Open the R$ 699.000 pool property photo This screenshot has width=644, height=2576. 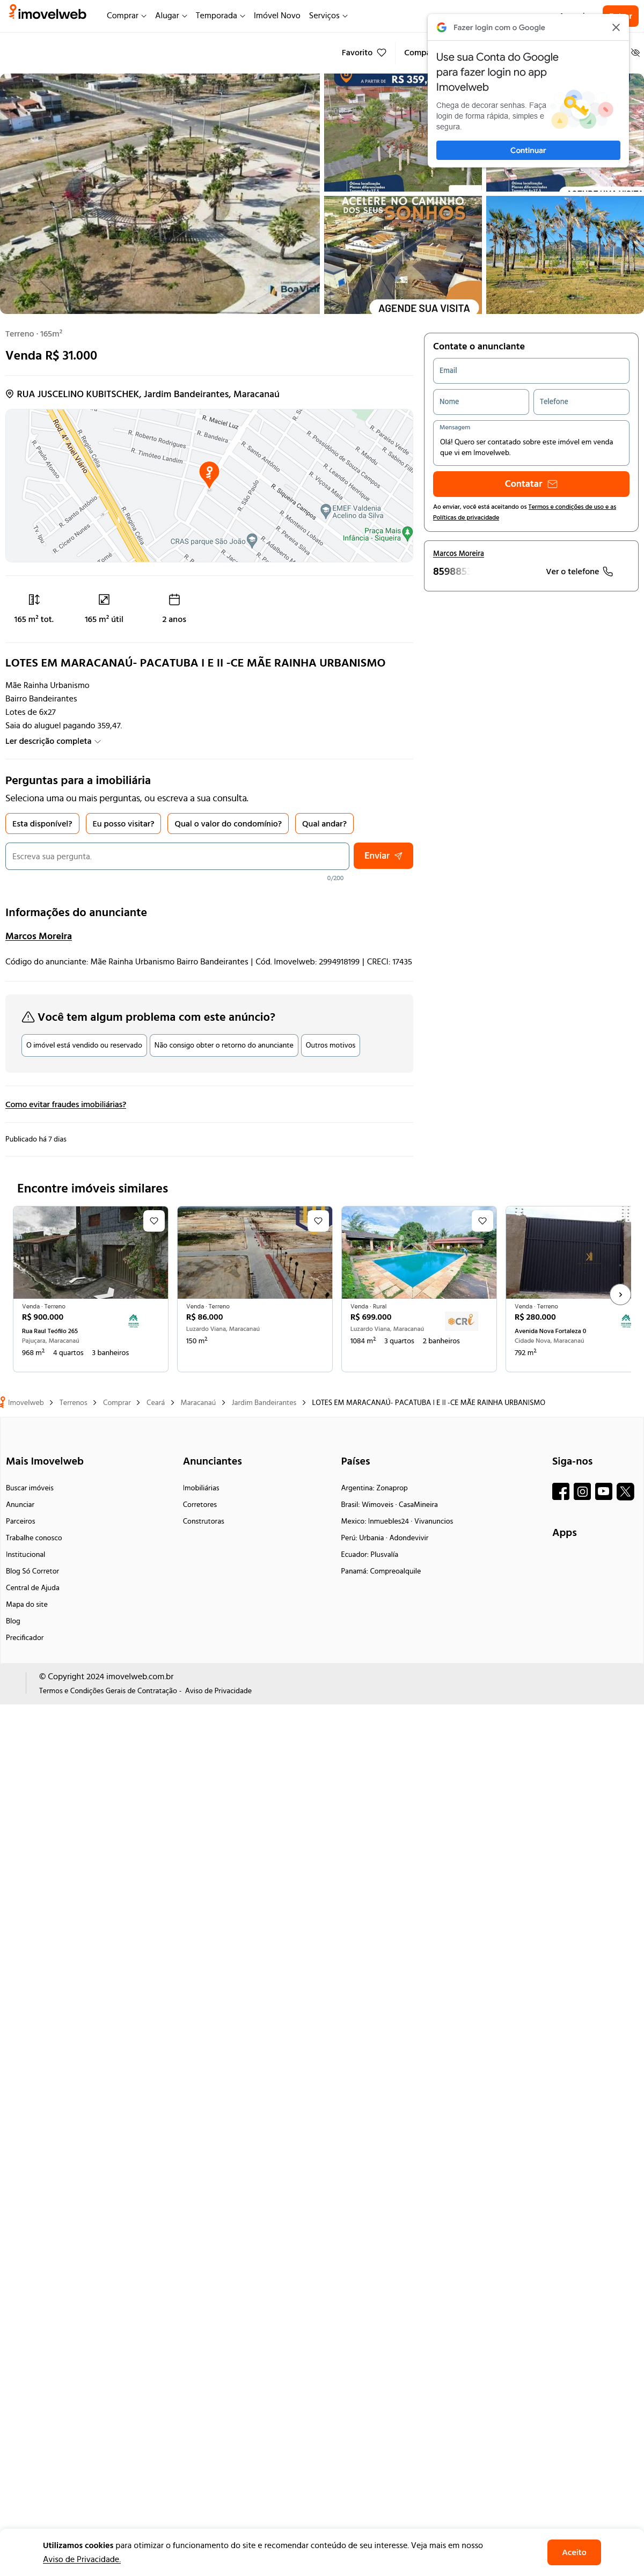point(419,1252)
